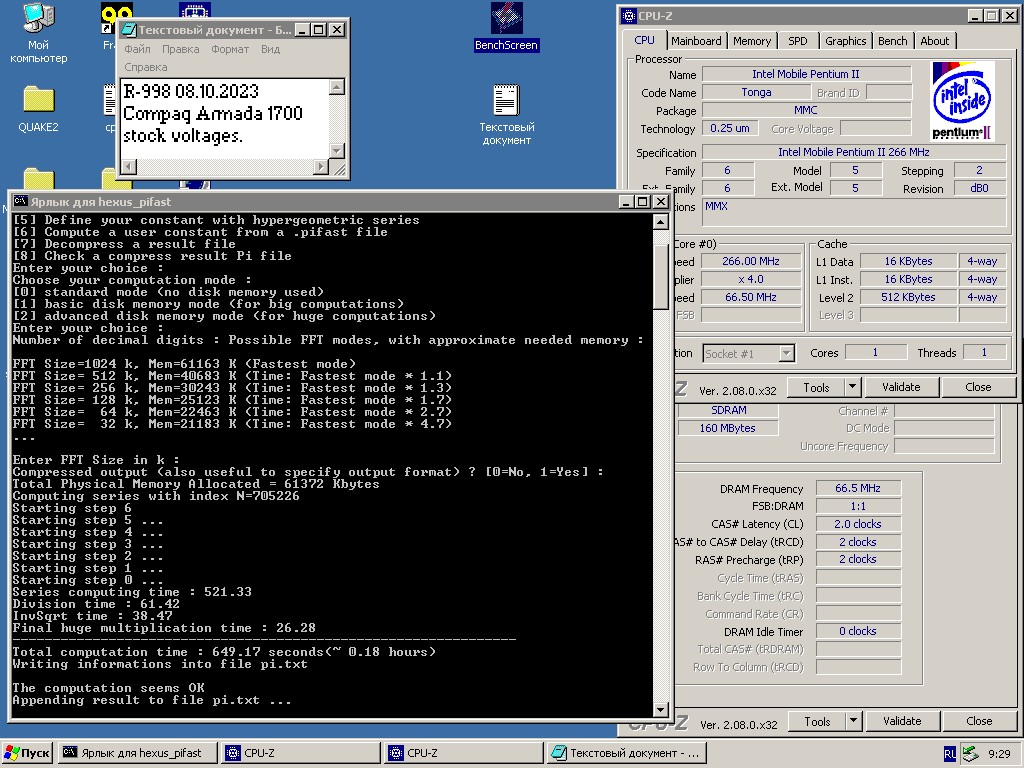
Task: Click the Intel Inside Pentium II logo
Action: 963,101
